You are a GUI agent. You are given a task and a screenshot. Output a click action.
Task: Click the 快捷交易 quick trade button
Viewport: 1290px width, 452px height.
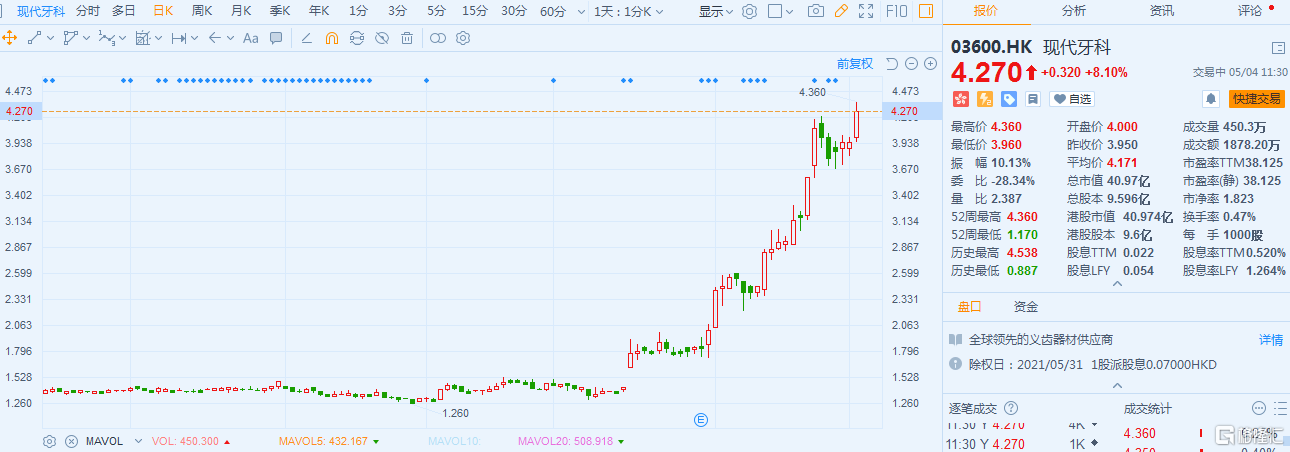click(1256, 99)
